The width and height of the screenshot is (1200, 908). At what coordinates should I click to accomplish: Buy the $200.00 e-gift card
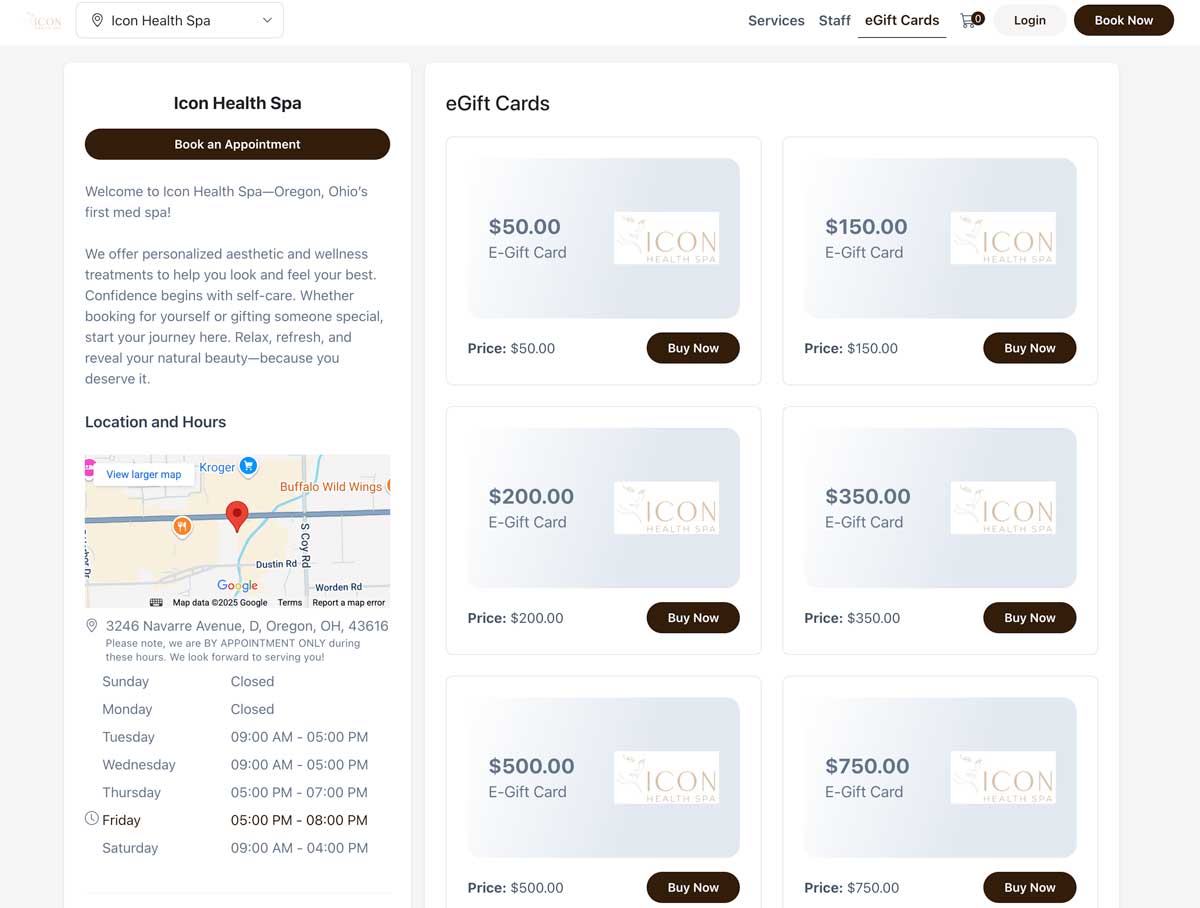click(x=693, y=618)
